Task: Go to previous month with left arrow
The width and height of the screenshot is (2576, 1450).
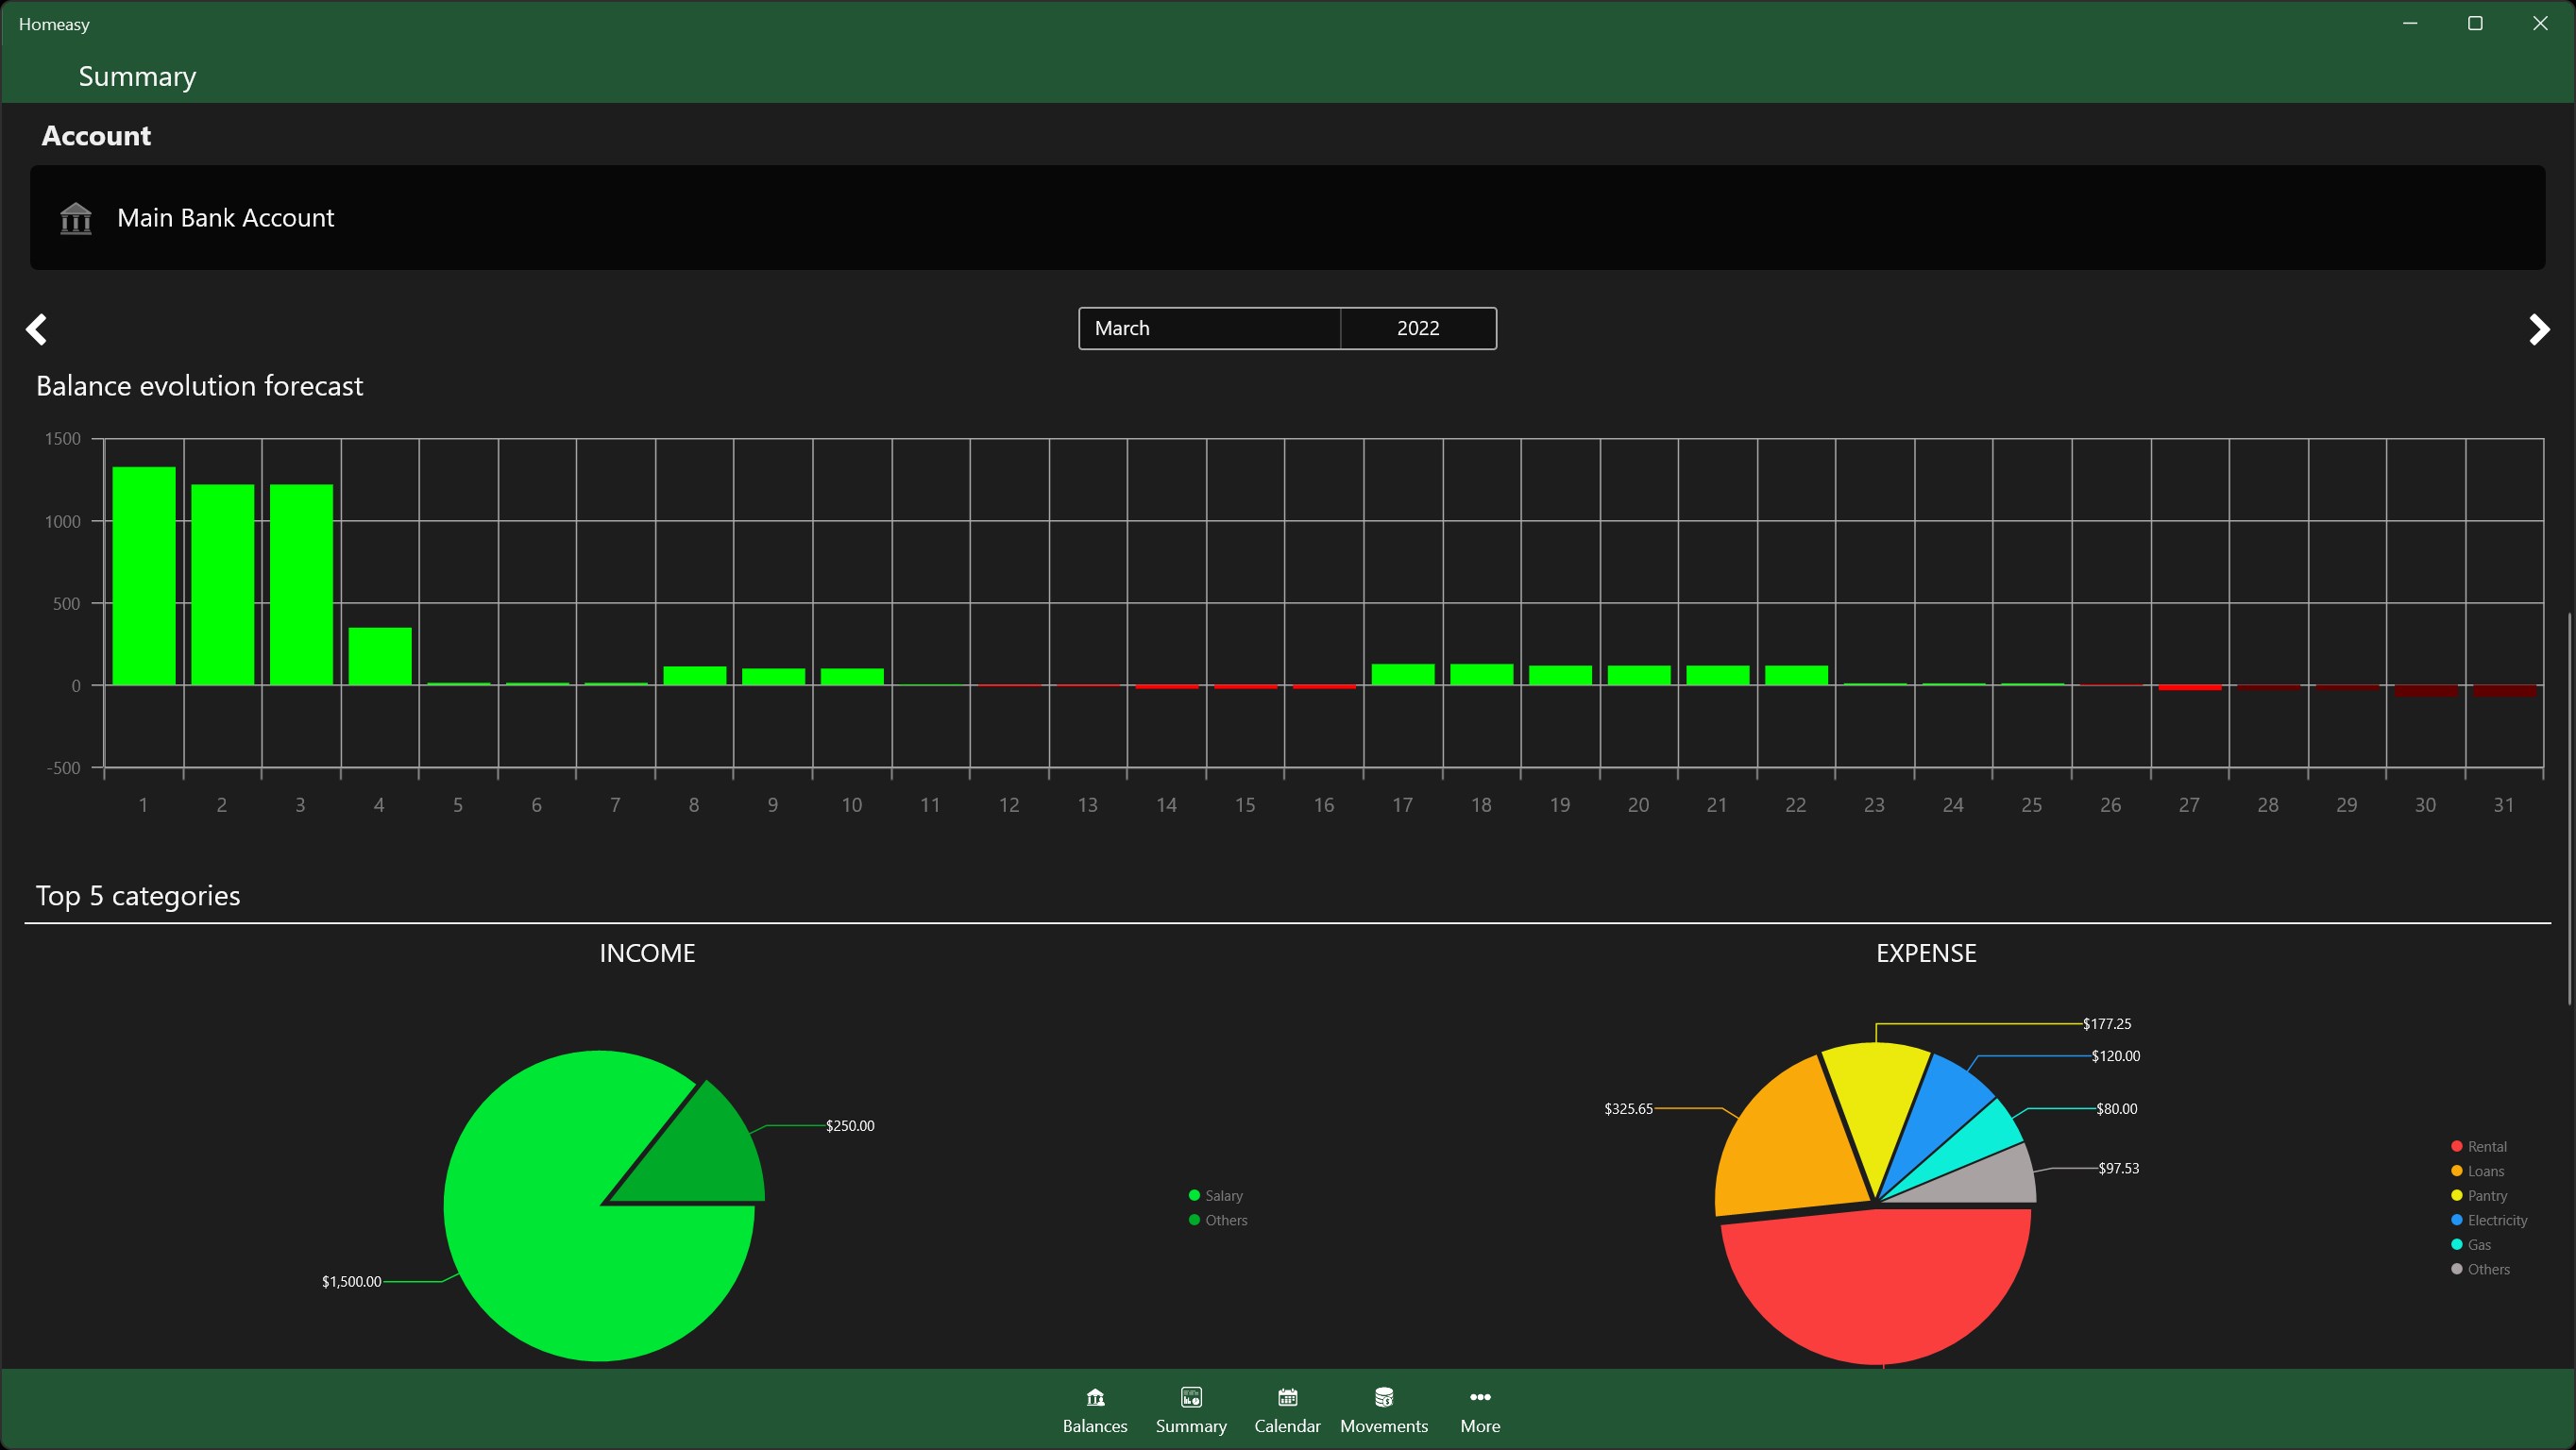Action: click(37, 329)
